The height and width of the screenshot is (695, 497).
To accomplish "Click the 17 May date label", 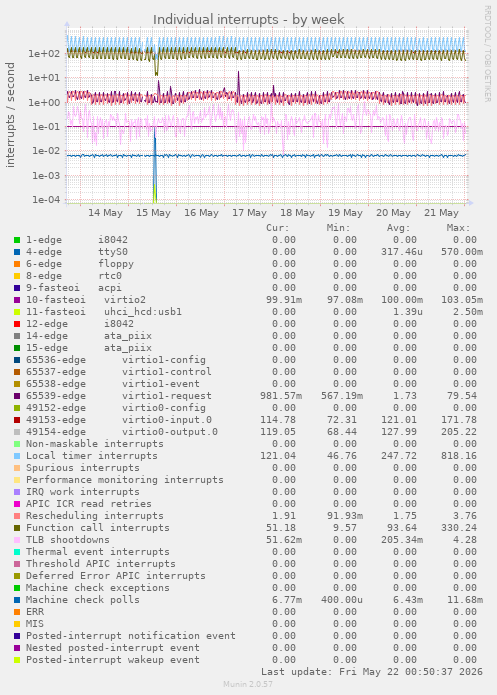I will (250, 213).
